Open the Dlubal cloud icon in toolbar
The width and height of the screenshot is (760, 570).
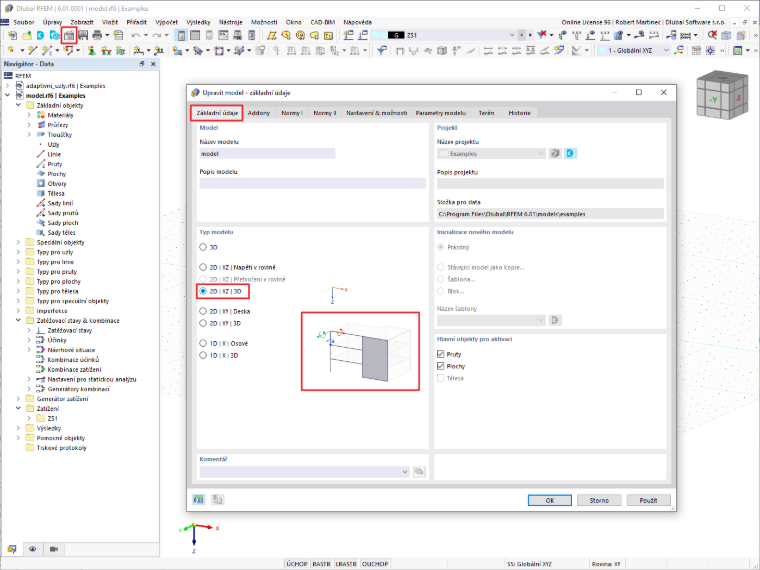(x=41, y=35)
